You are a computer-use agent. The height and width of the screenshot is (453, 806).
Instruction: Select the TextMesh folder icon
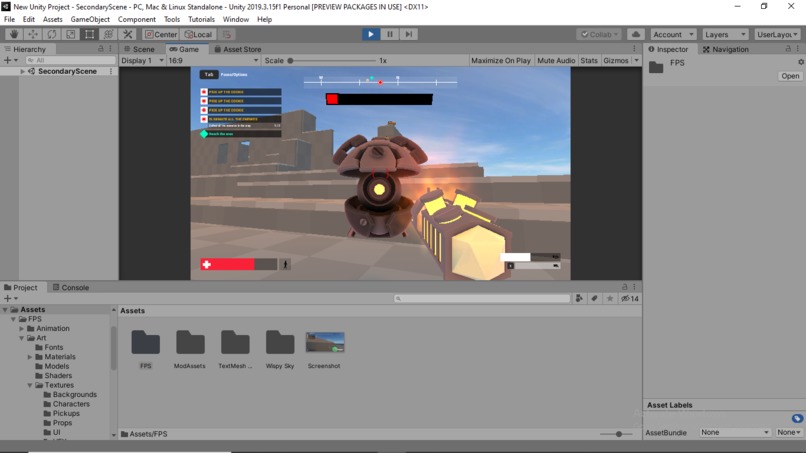(235, 342)
